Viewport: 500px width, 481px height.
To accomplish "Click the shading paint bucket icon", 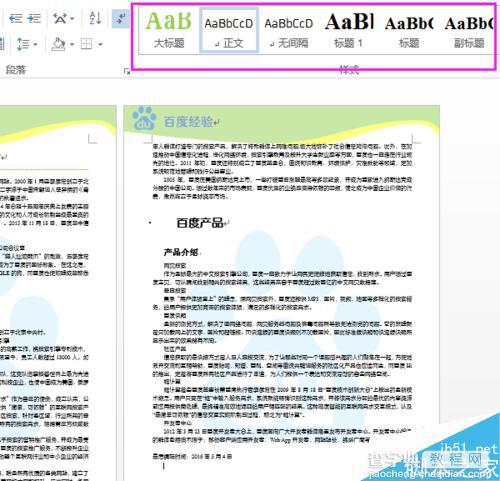I will [x=58, y=44].
